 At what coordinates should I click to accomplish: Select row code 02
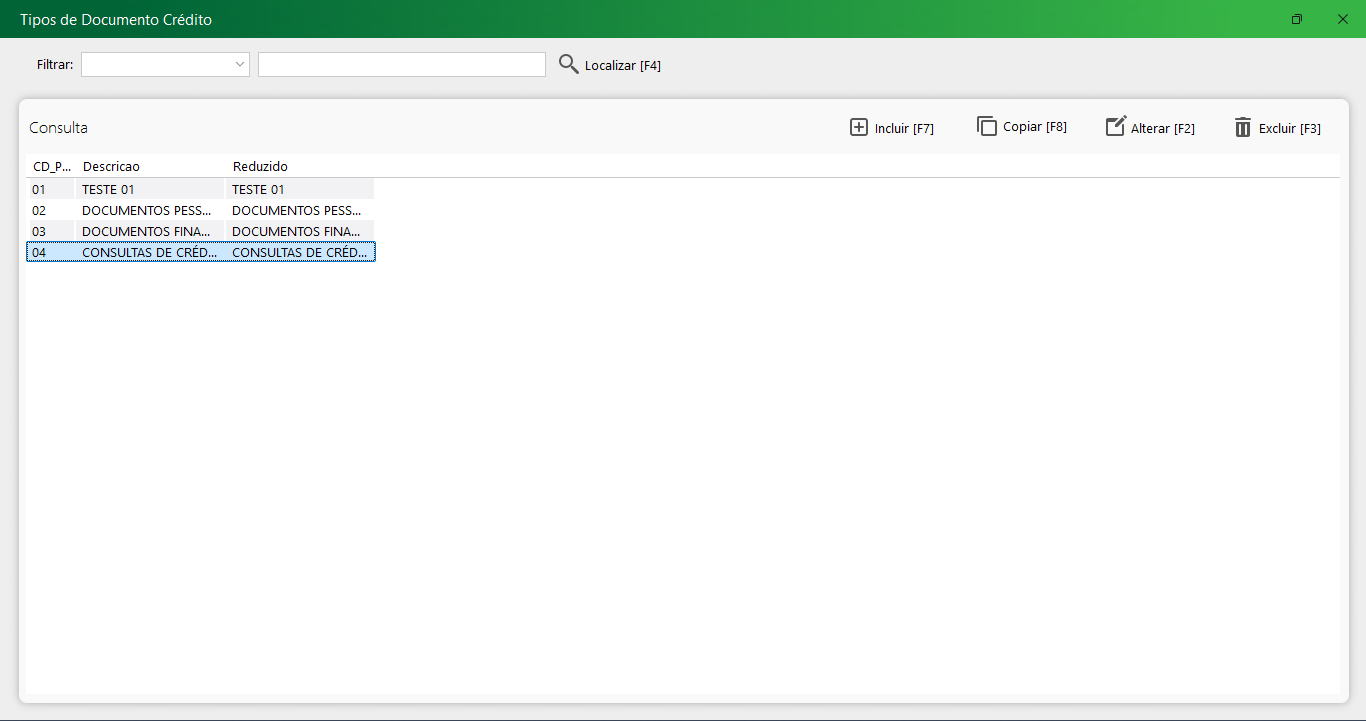pyautogui.click(x=39, y=210)
